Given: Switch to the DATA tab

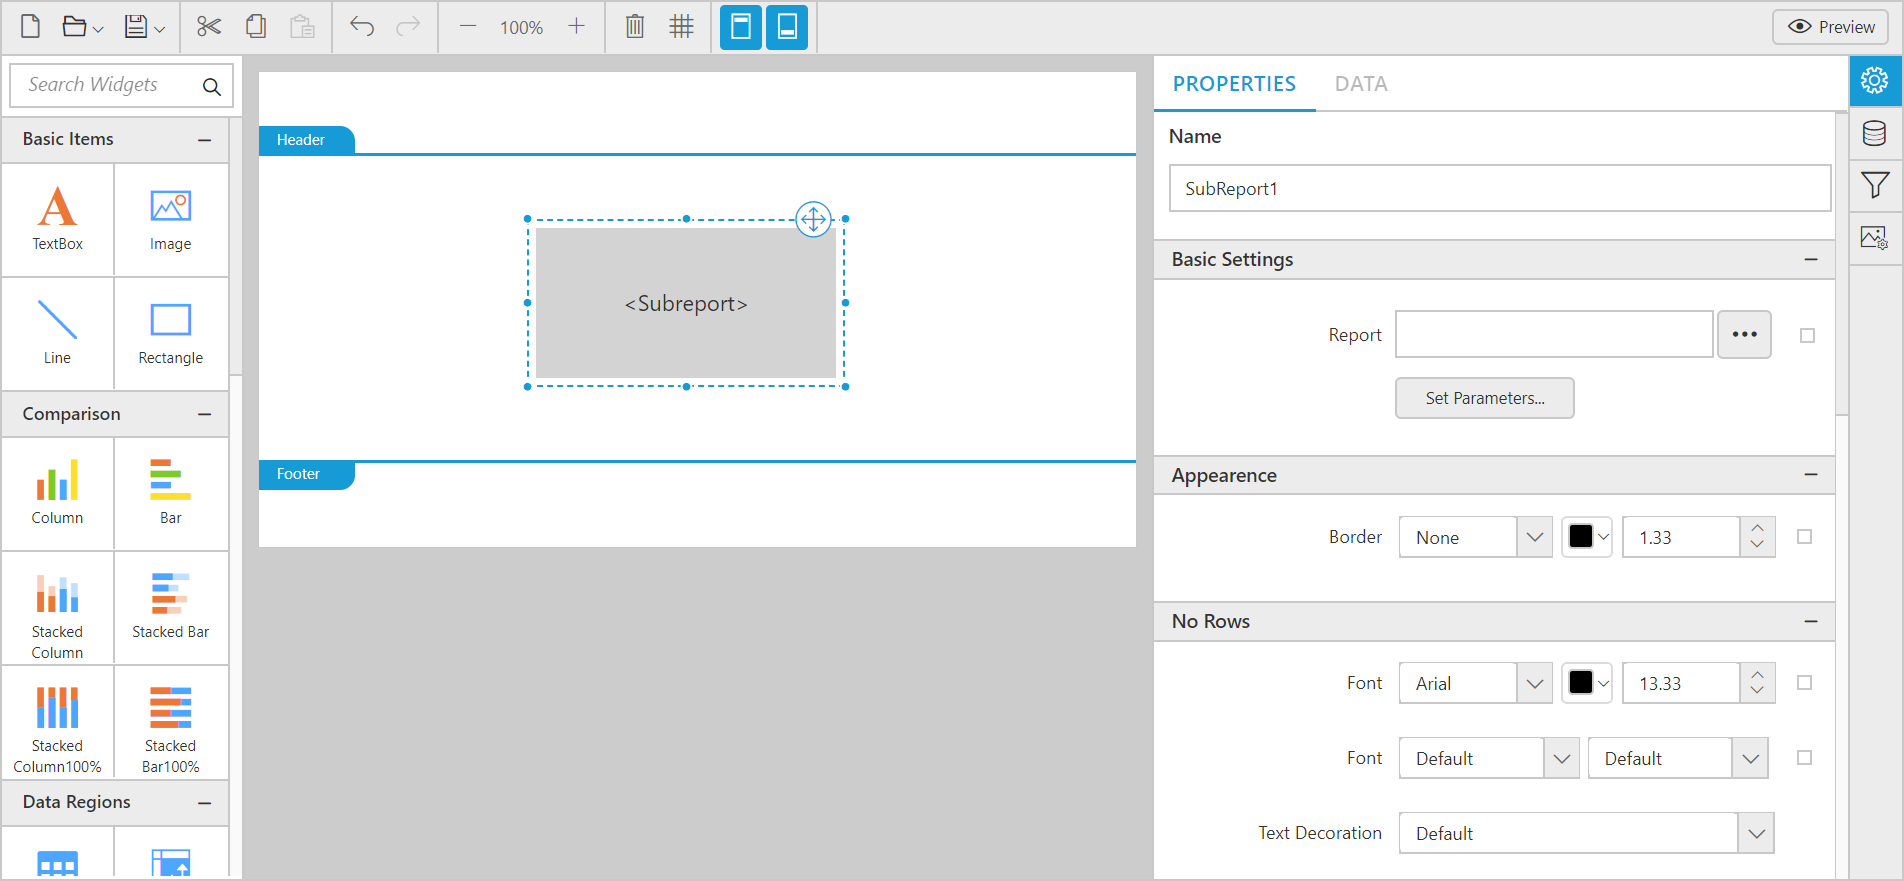Looking at the screenshot, I should [x=1361, y=84].
